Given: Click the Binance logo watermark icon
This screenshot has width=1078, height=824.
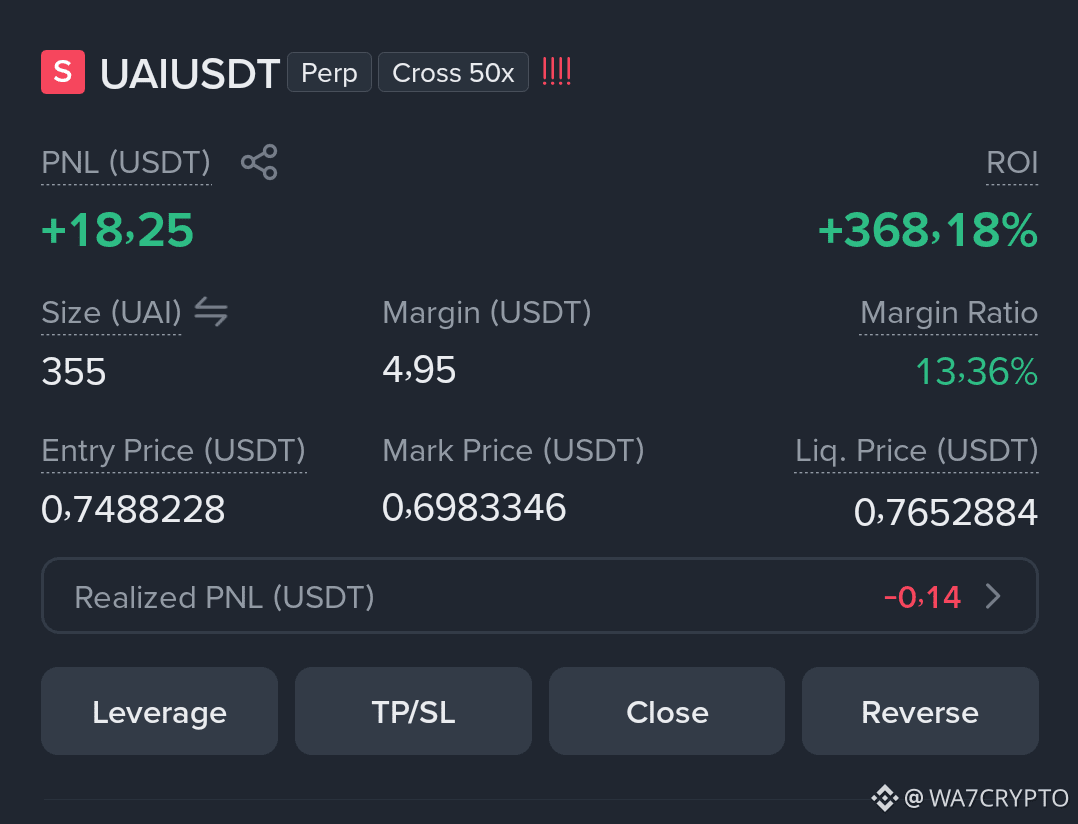Looking at the screenshot, I should coord(885,798).
